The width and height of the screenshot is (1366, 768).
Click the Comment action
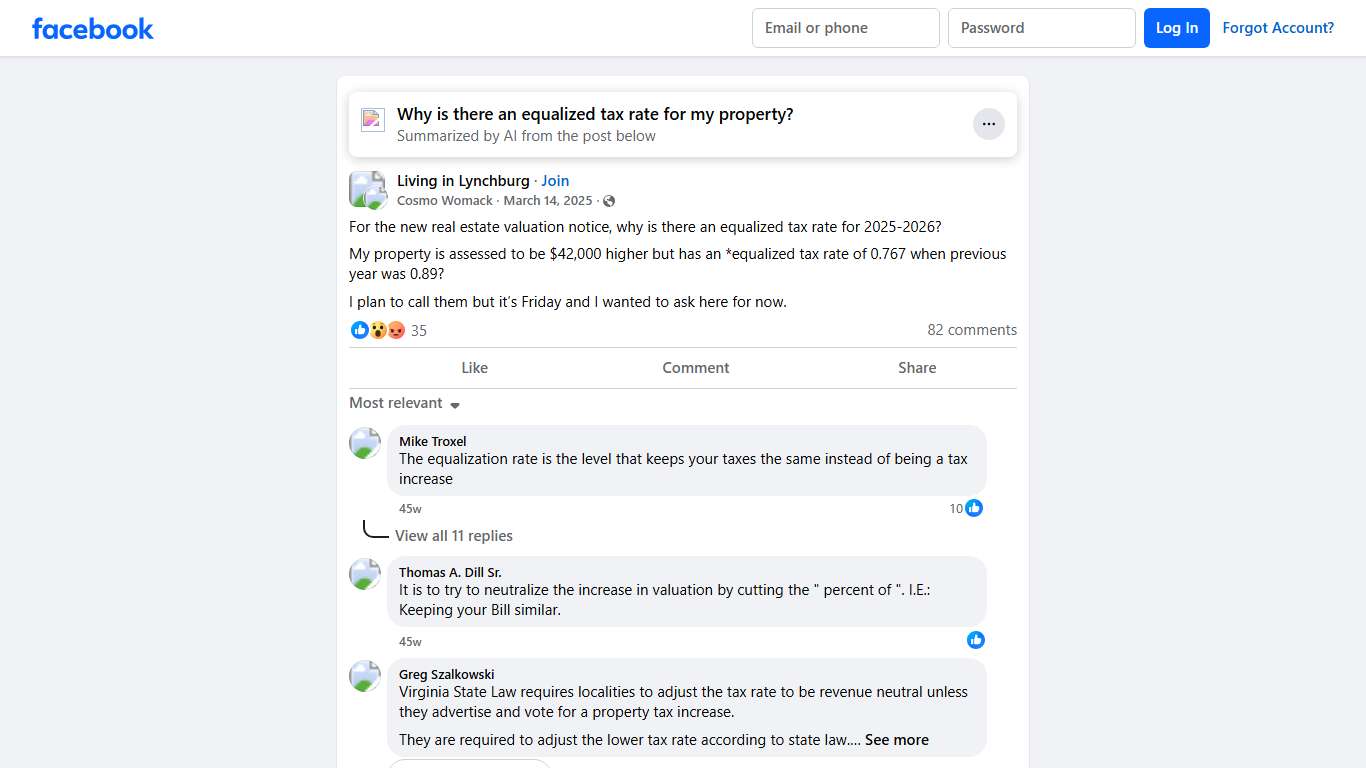(x=696, y=368)
